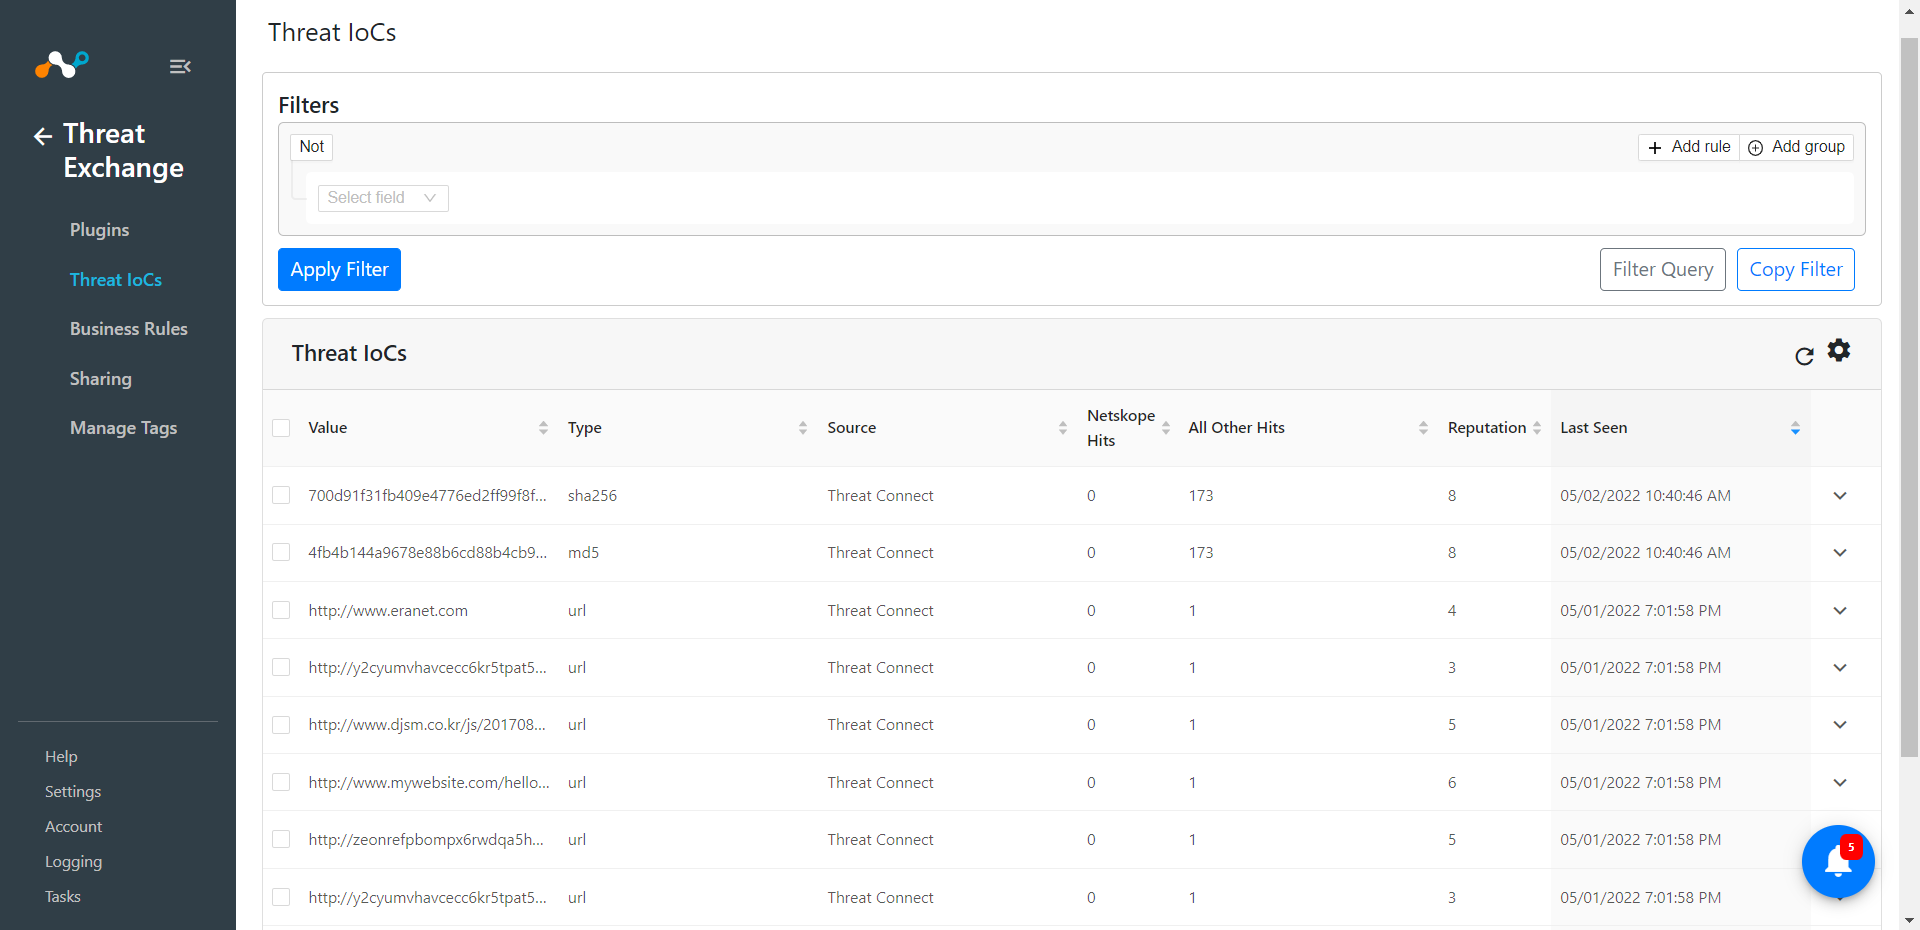Viewport: 1920px width, 930px height.
Task: Select all rows with the header checkbox
Action: 281,428
